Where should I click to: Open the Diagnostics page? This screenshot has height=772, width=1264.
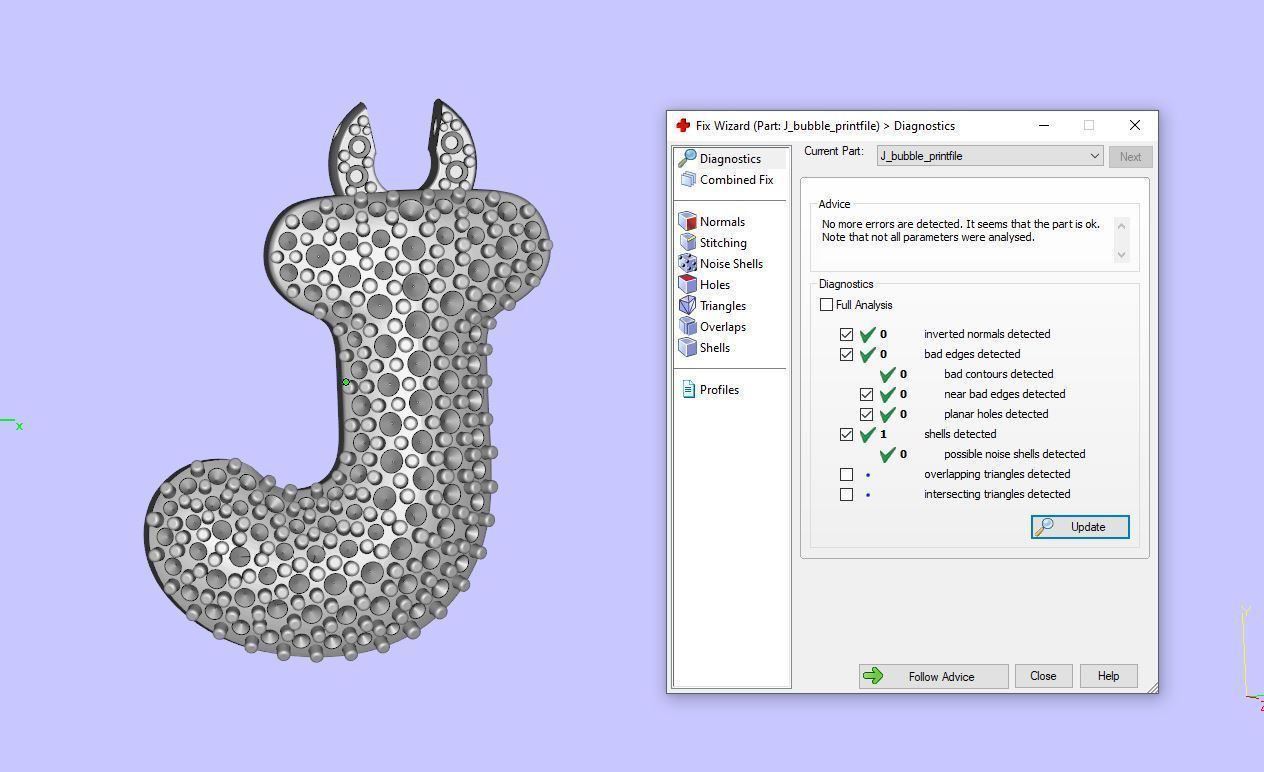(730, 159)
